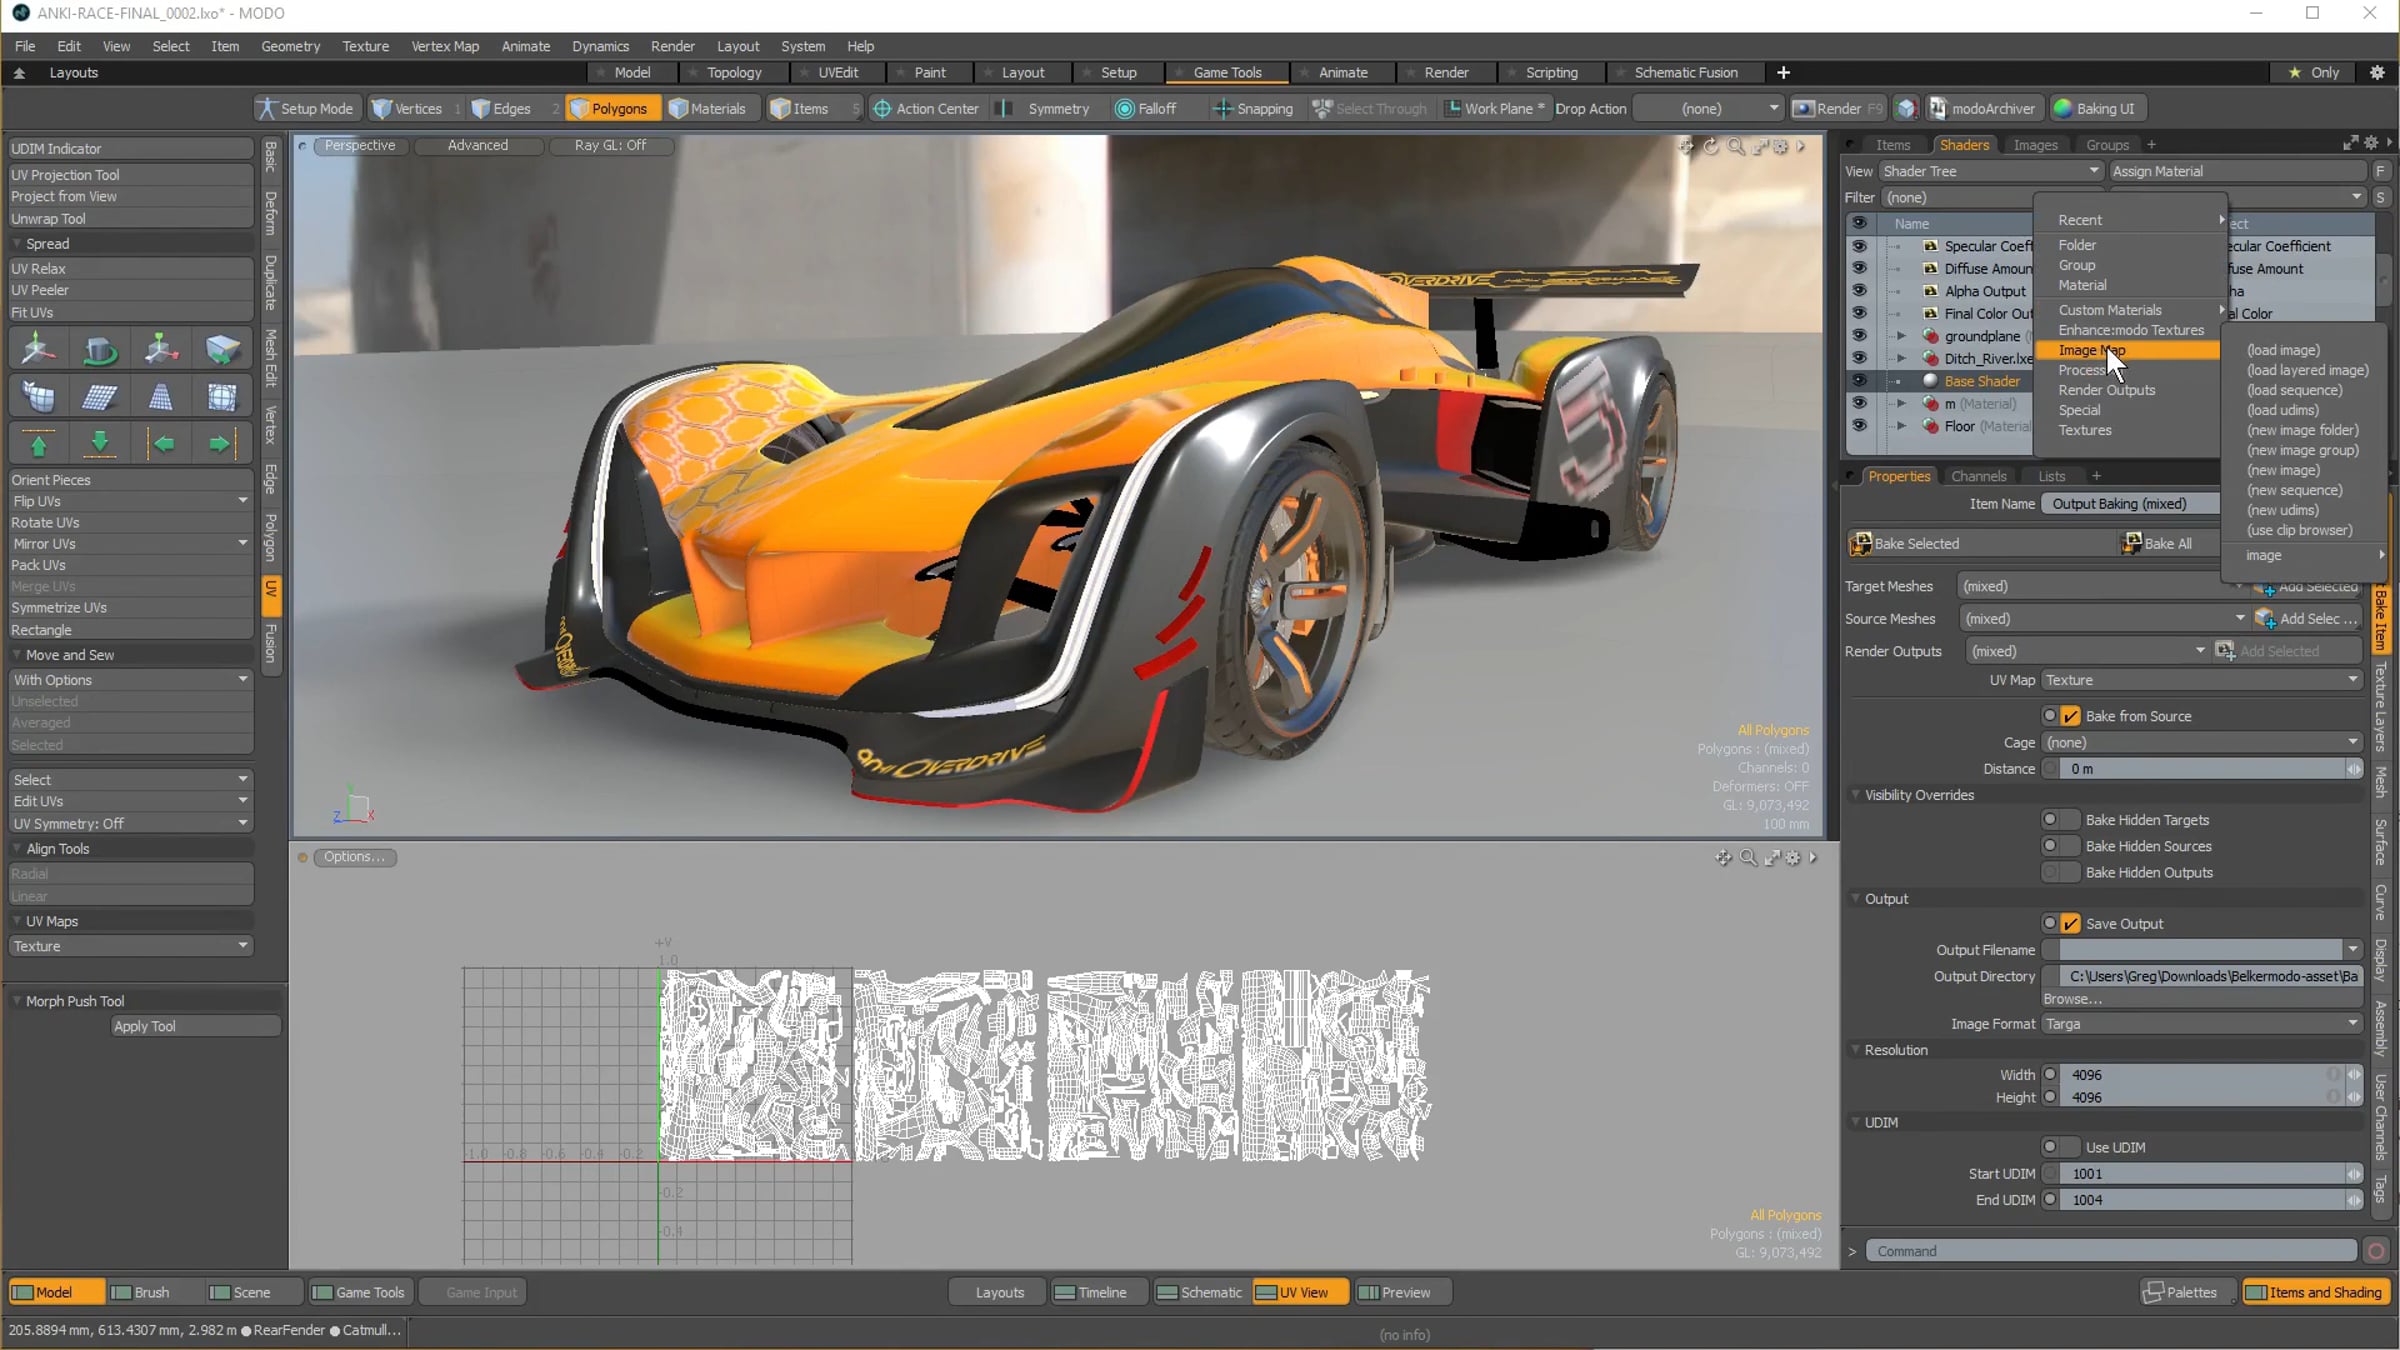Align UVs up with green up arrow
This screenshot has width=2400, height=1350.
38,443
